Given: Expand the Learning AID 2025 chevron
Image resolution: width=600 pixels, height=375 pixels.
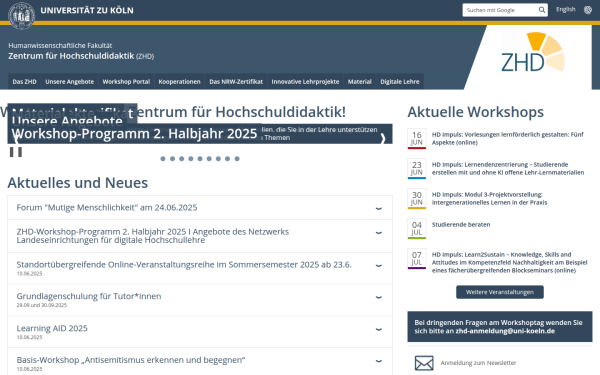Looking at the screenshot, I should (x=378, y=329).
